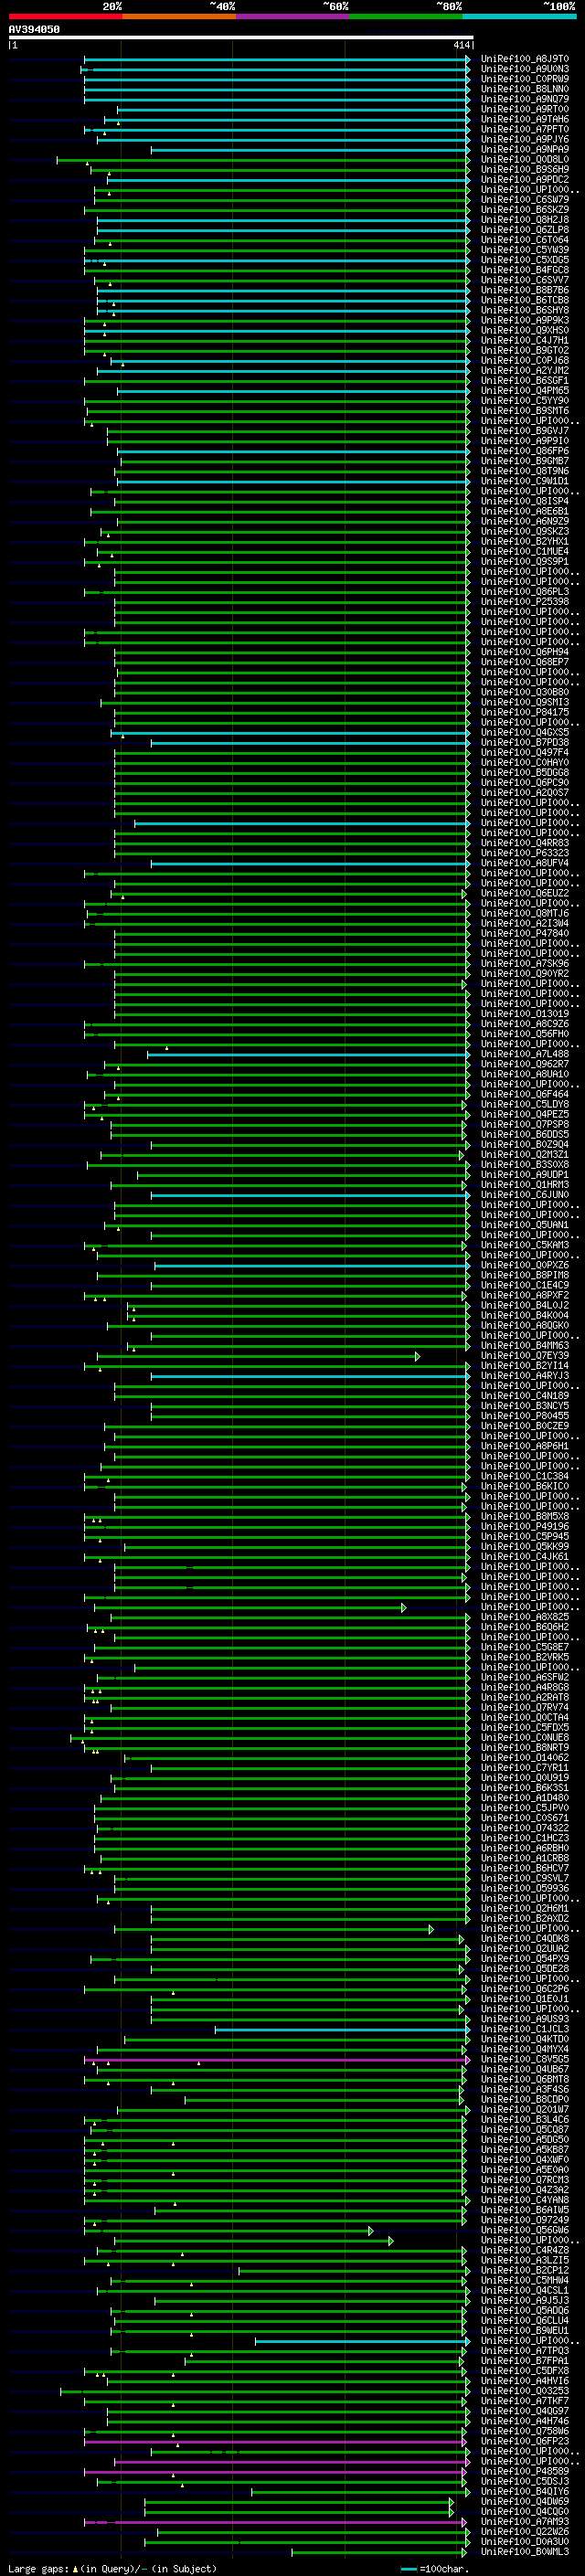Select hit label UniRef100_Q2H6M1

pyautogui.click(x=525, y=1909)
